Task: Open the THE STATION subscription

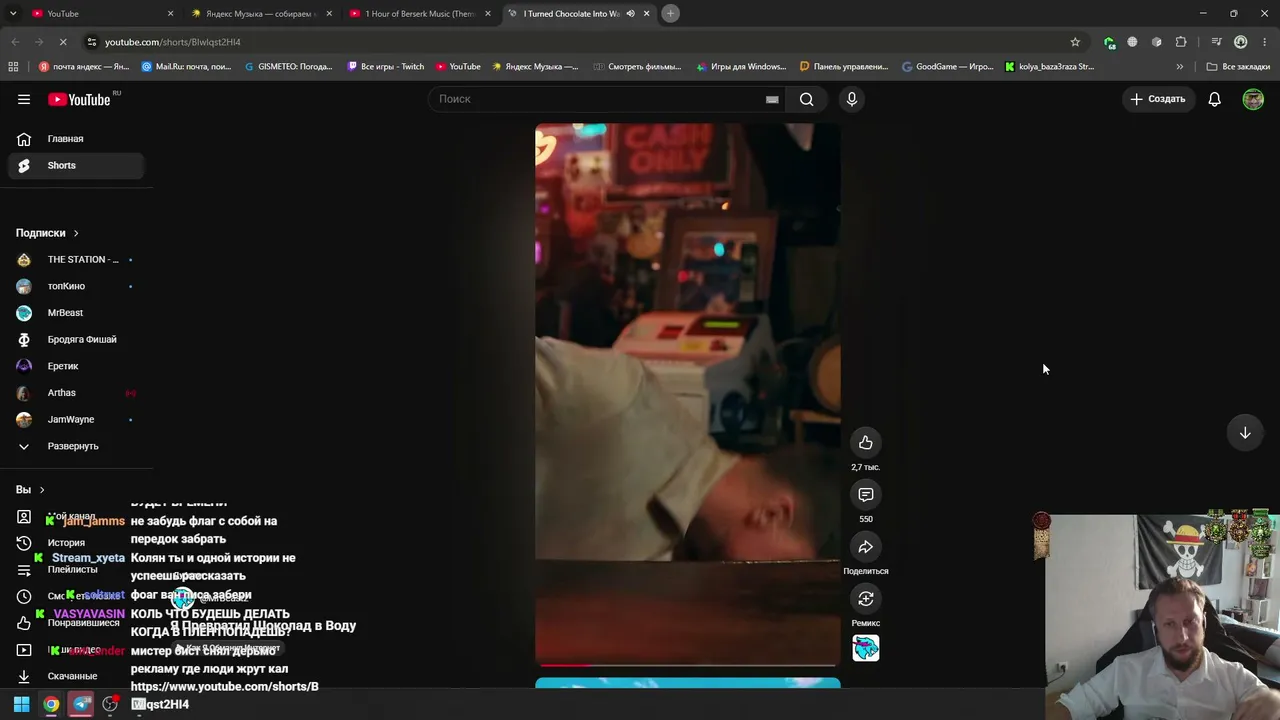Action: (x=76, y=260)
